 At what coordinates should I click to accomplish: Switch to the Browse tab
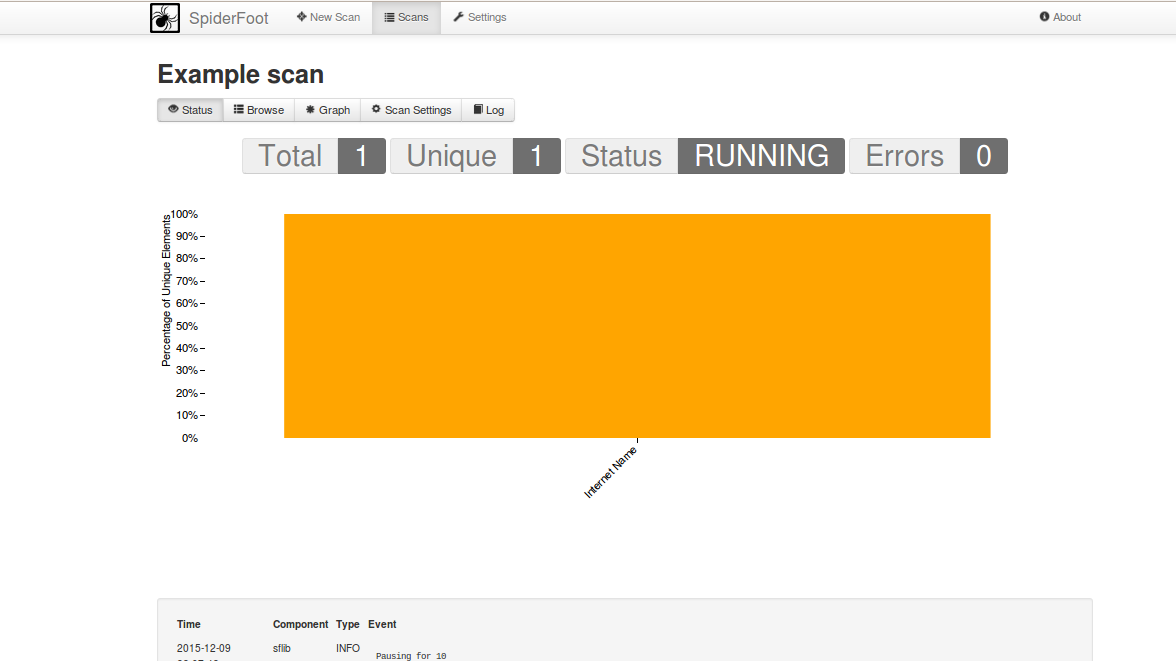(259, 110)
